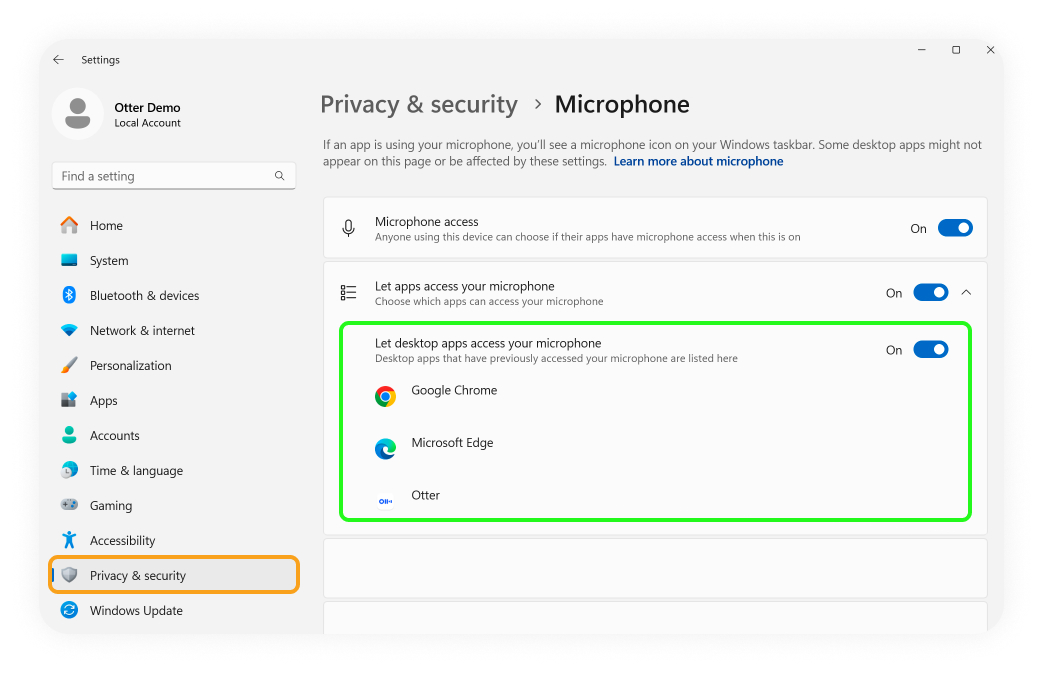The height and width of the screenshot is (673, 1043).
Task: Click the search magnifier icon in Find a setting
Action: coord(280,176)
